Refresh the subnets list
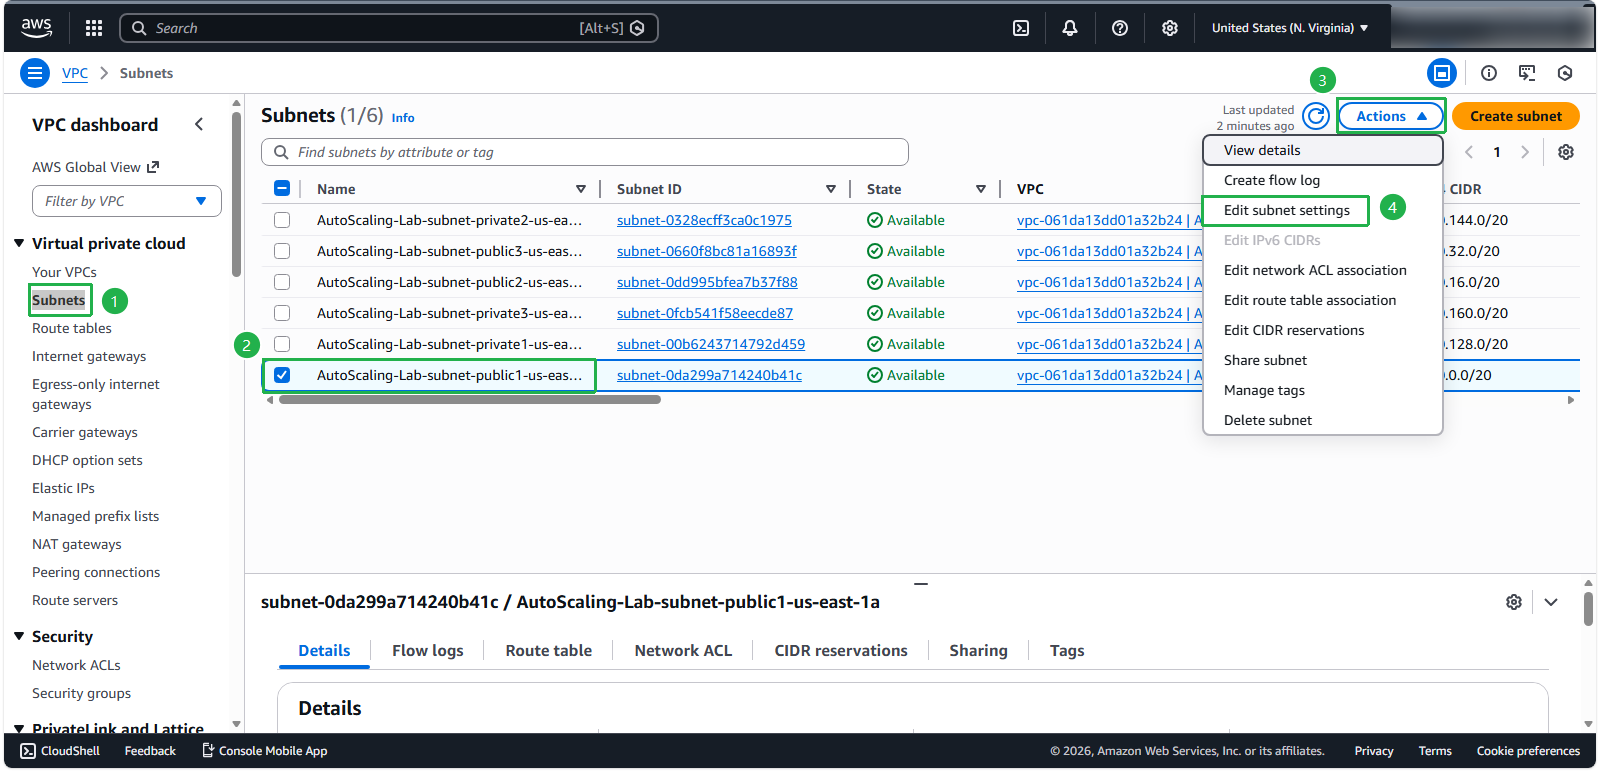Screen dimensions: 1600x772 pos(1317,116)
